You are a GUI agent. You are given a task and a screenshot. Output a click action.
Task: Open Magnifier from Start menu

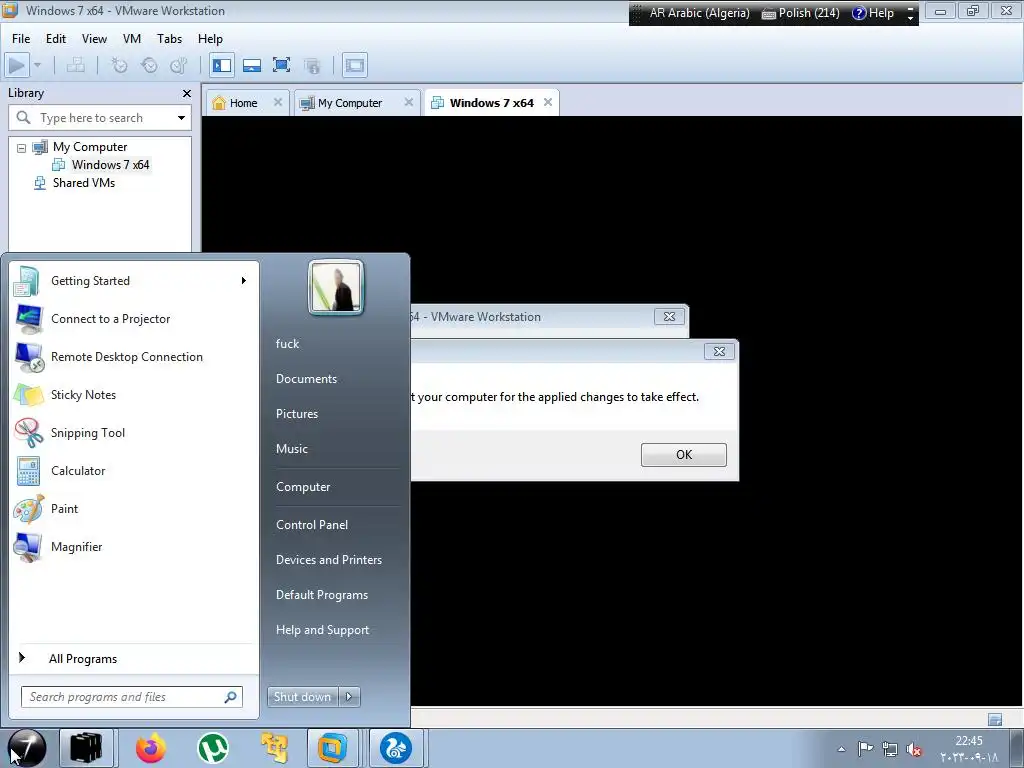(76, 547)
